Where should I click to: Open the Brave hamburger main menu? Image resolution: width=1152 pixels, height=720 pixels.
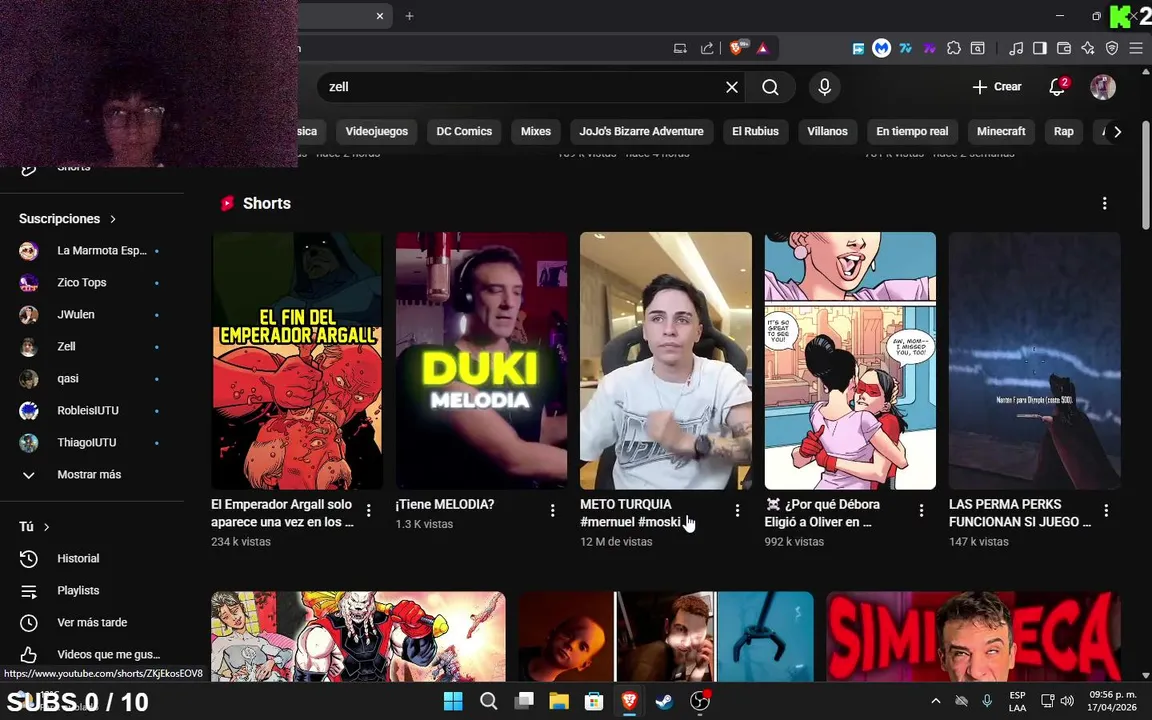pyautogui.click(x=1136, y=48)
